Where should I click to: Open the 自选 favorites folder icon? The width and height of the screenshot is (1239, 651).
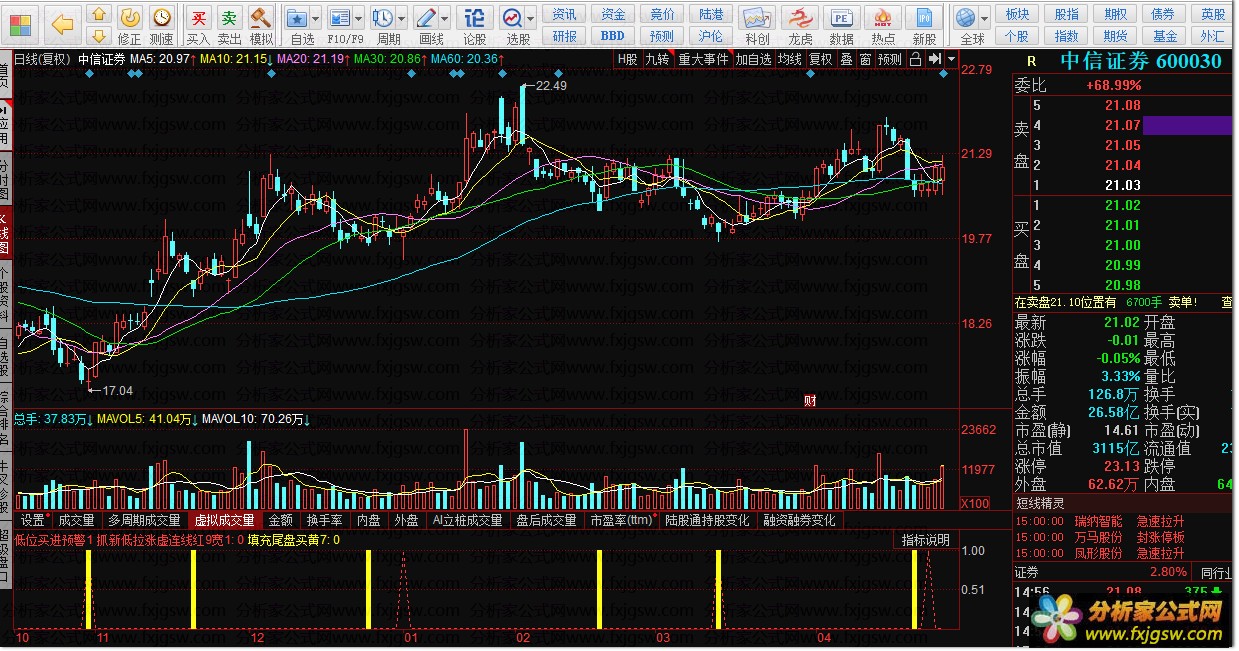(298, 24)
